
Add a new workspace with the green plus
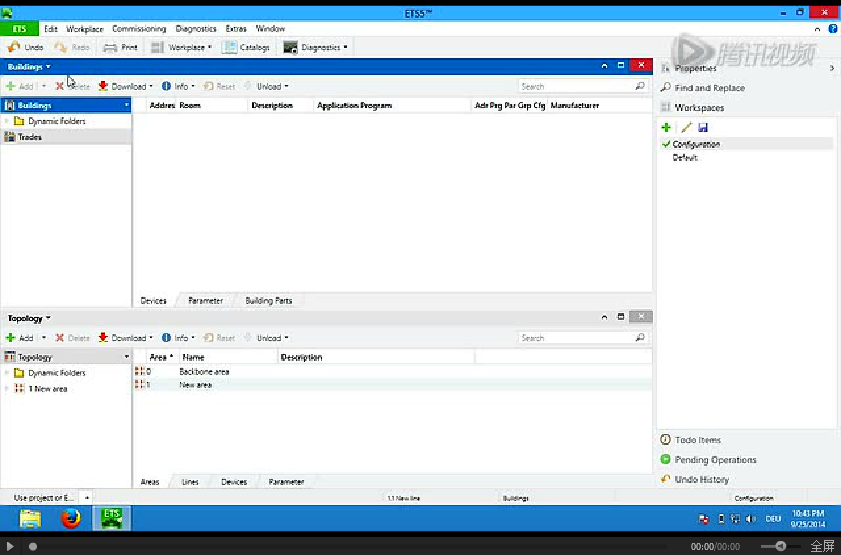[x=666, y=127]
